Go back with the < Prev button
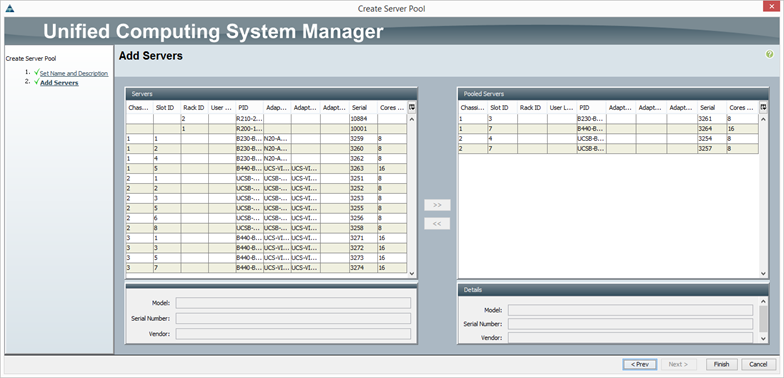Viewport: 784px width, 378px height. coord(640,364)
